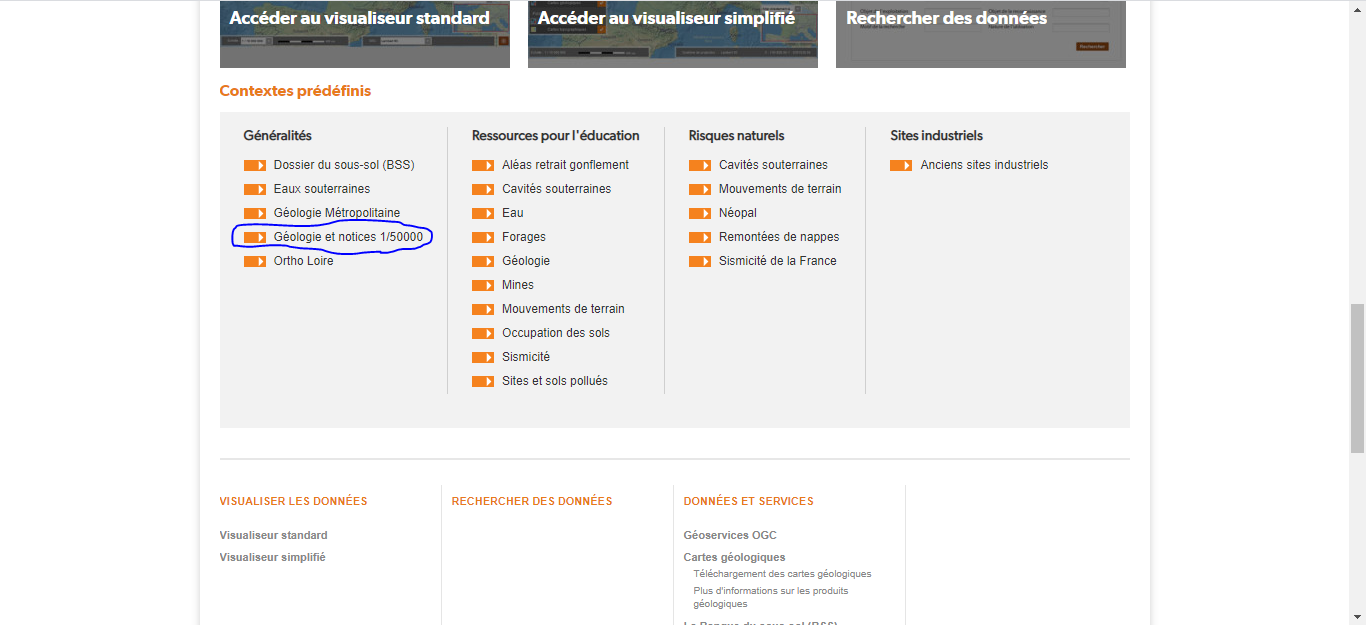Open Sites et sols pollués link

554,381
